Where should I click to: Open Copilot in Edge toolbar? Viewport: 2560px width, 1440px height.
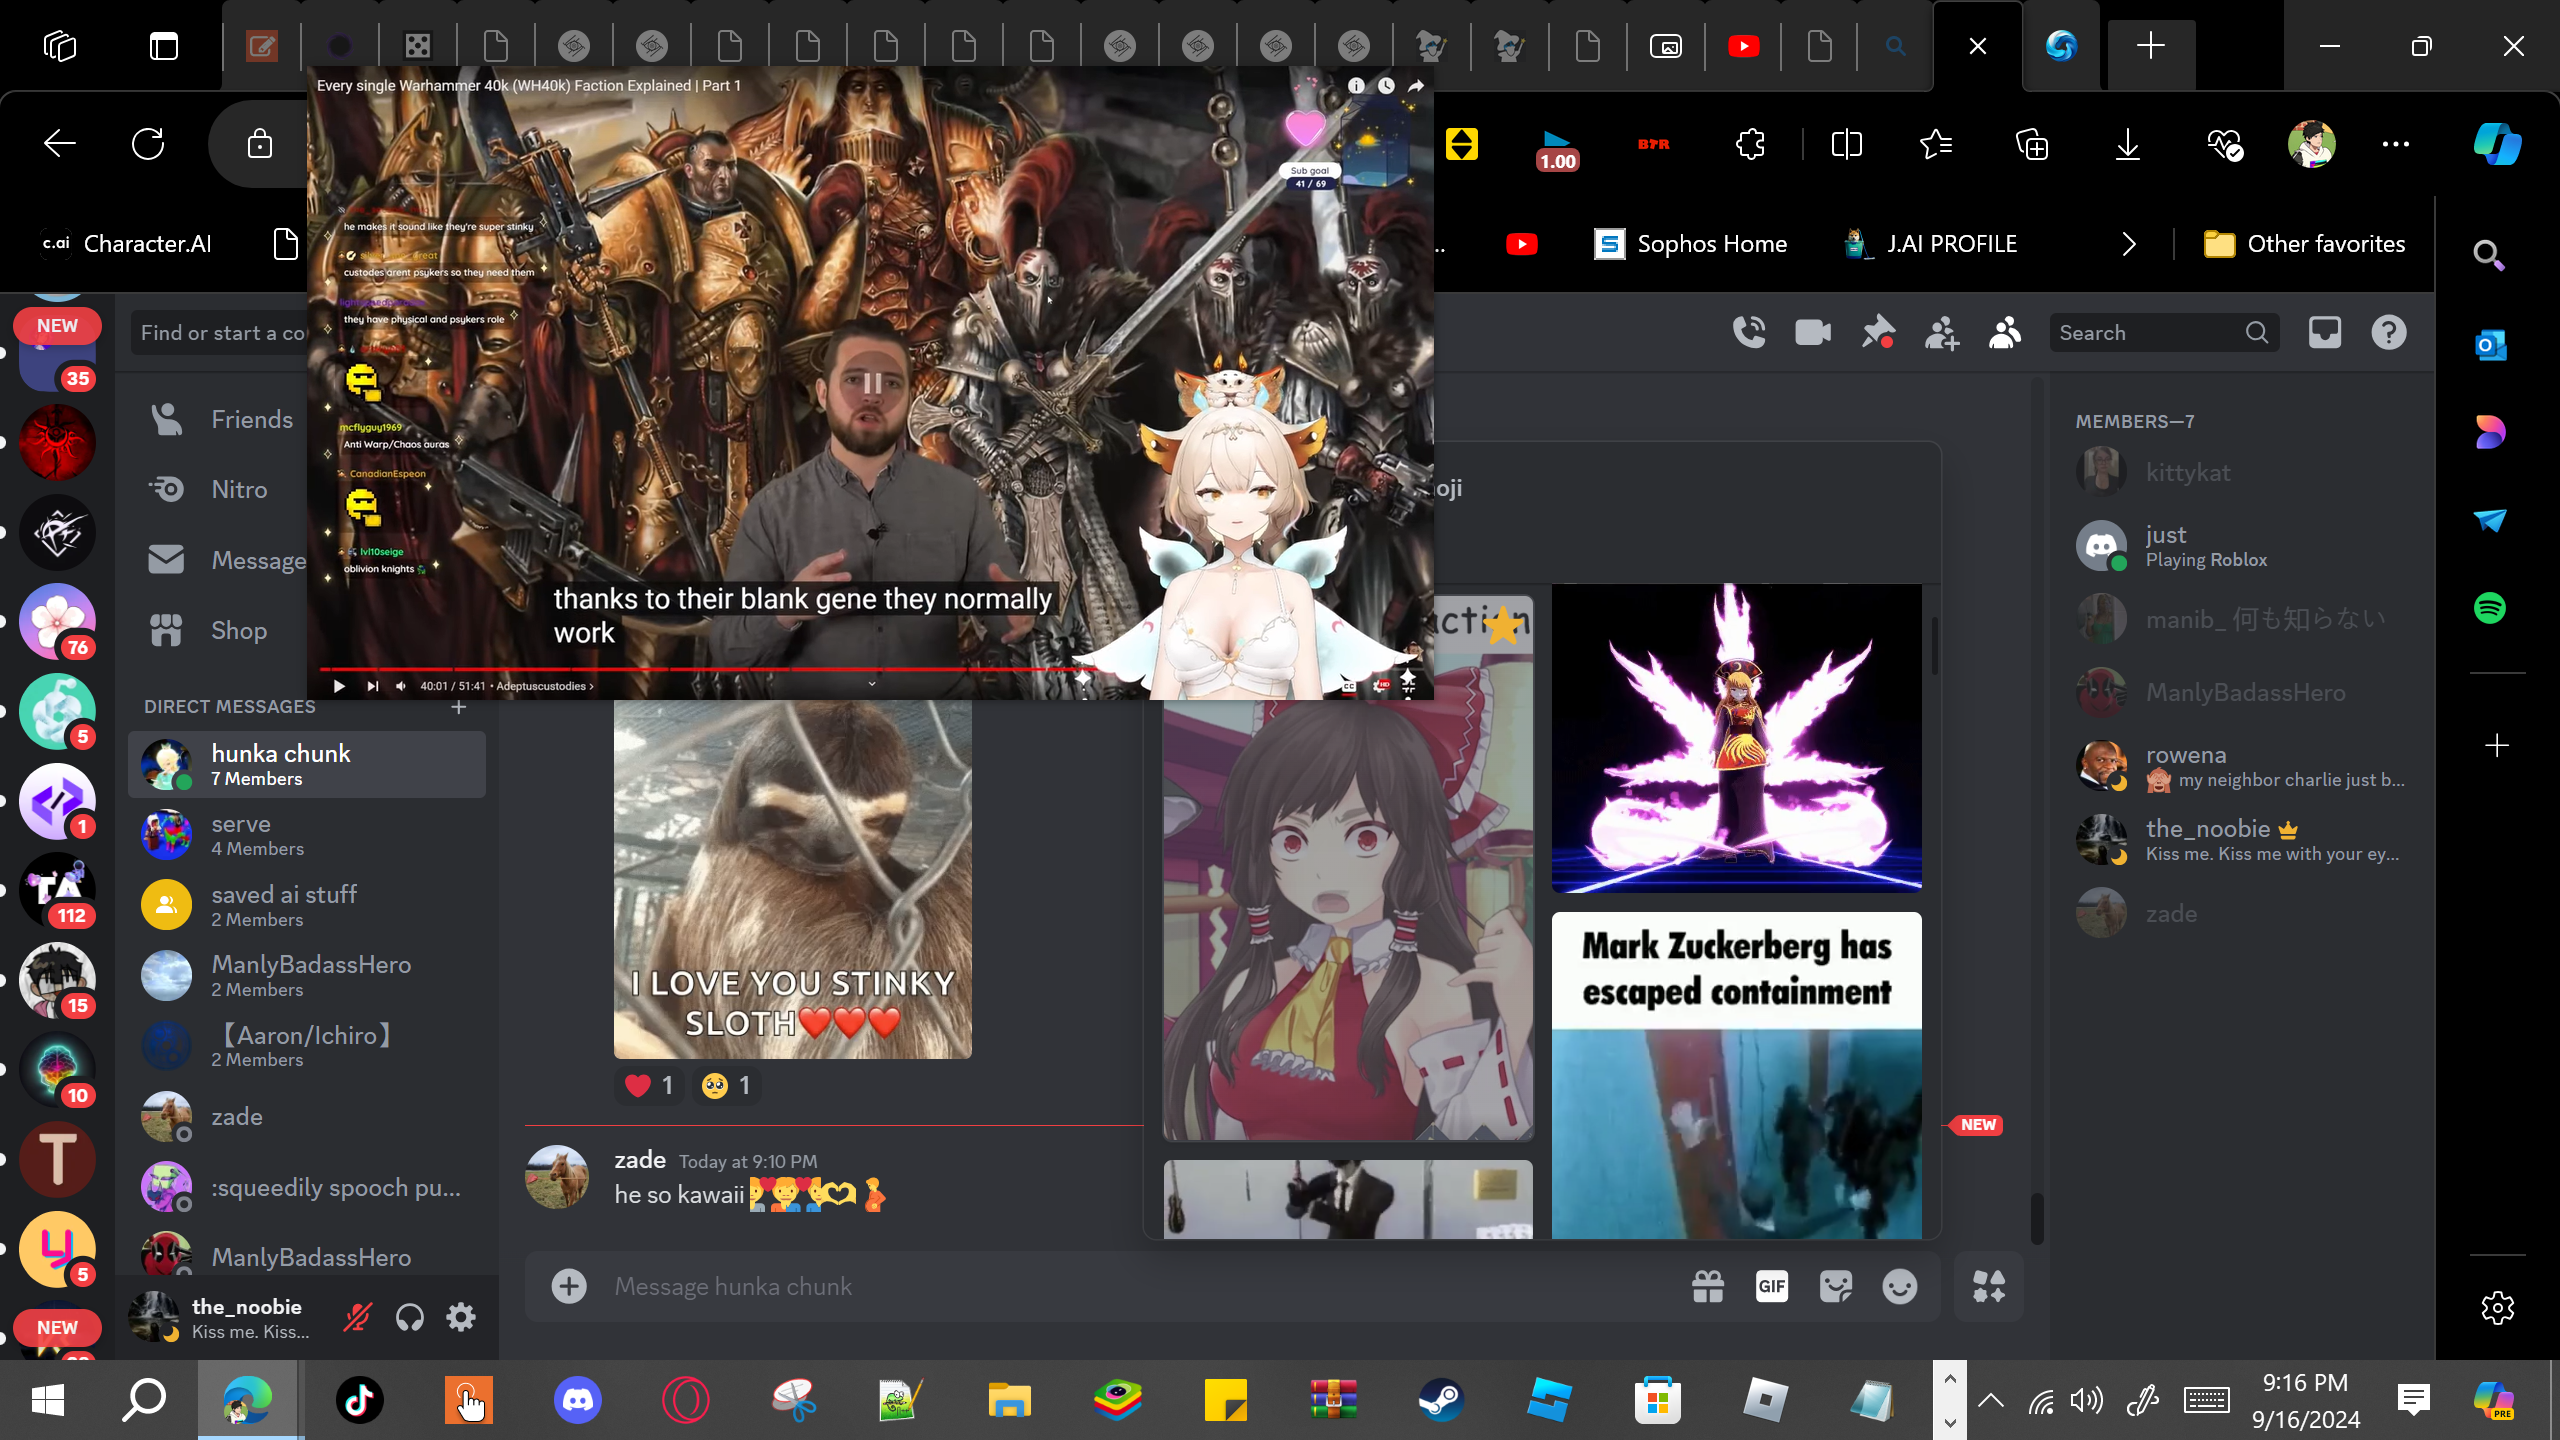tap(2497, 144)
